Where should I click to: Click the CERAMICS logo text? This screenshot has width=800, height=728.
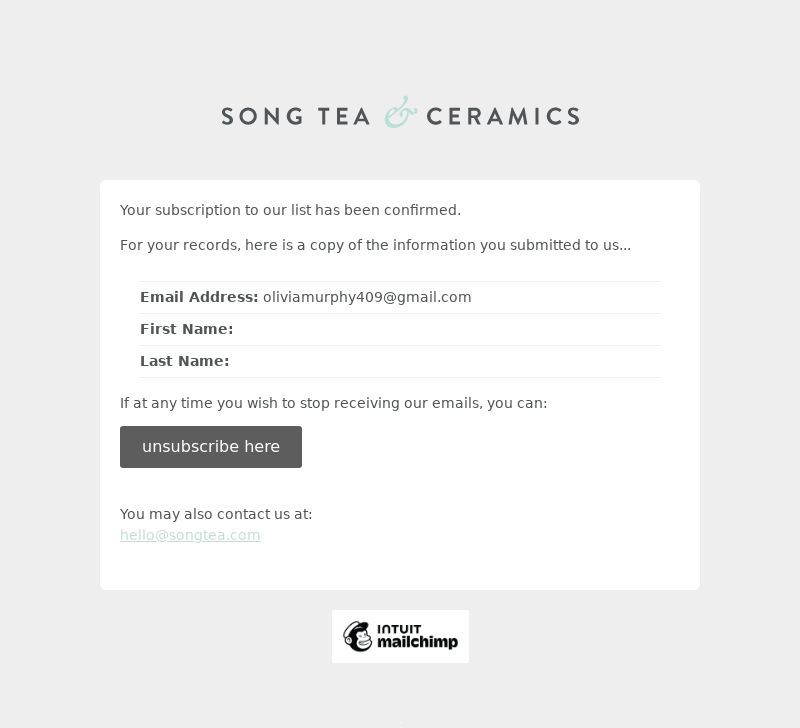click(503, 116)
